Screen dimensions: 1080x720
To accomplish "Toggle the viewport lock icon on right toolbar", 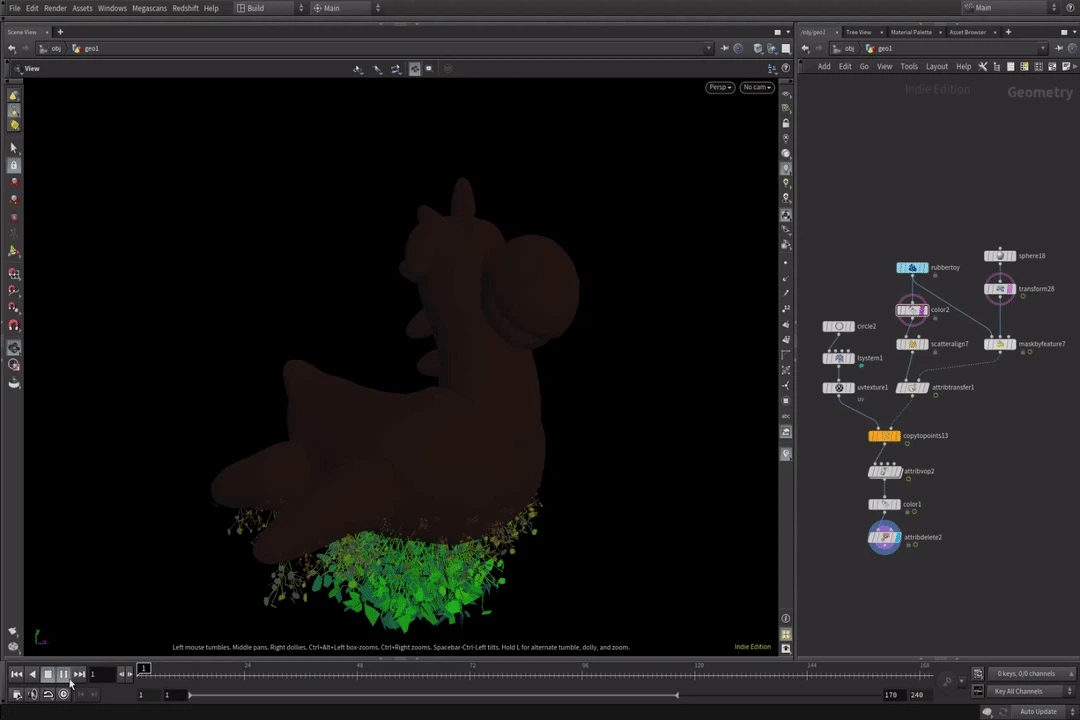I will coord(786,123).
